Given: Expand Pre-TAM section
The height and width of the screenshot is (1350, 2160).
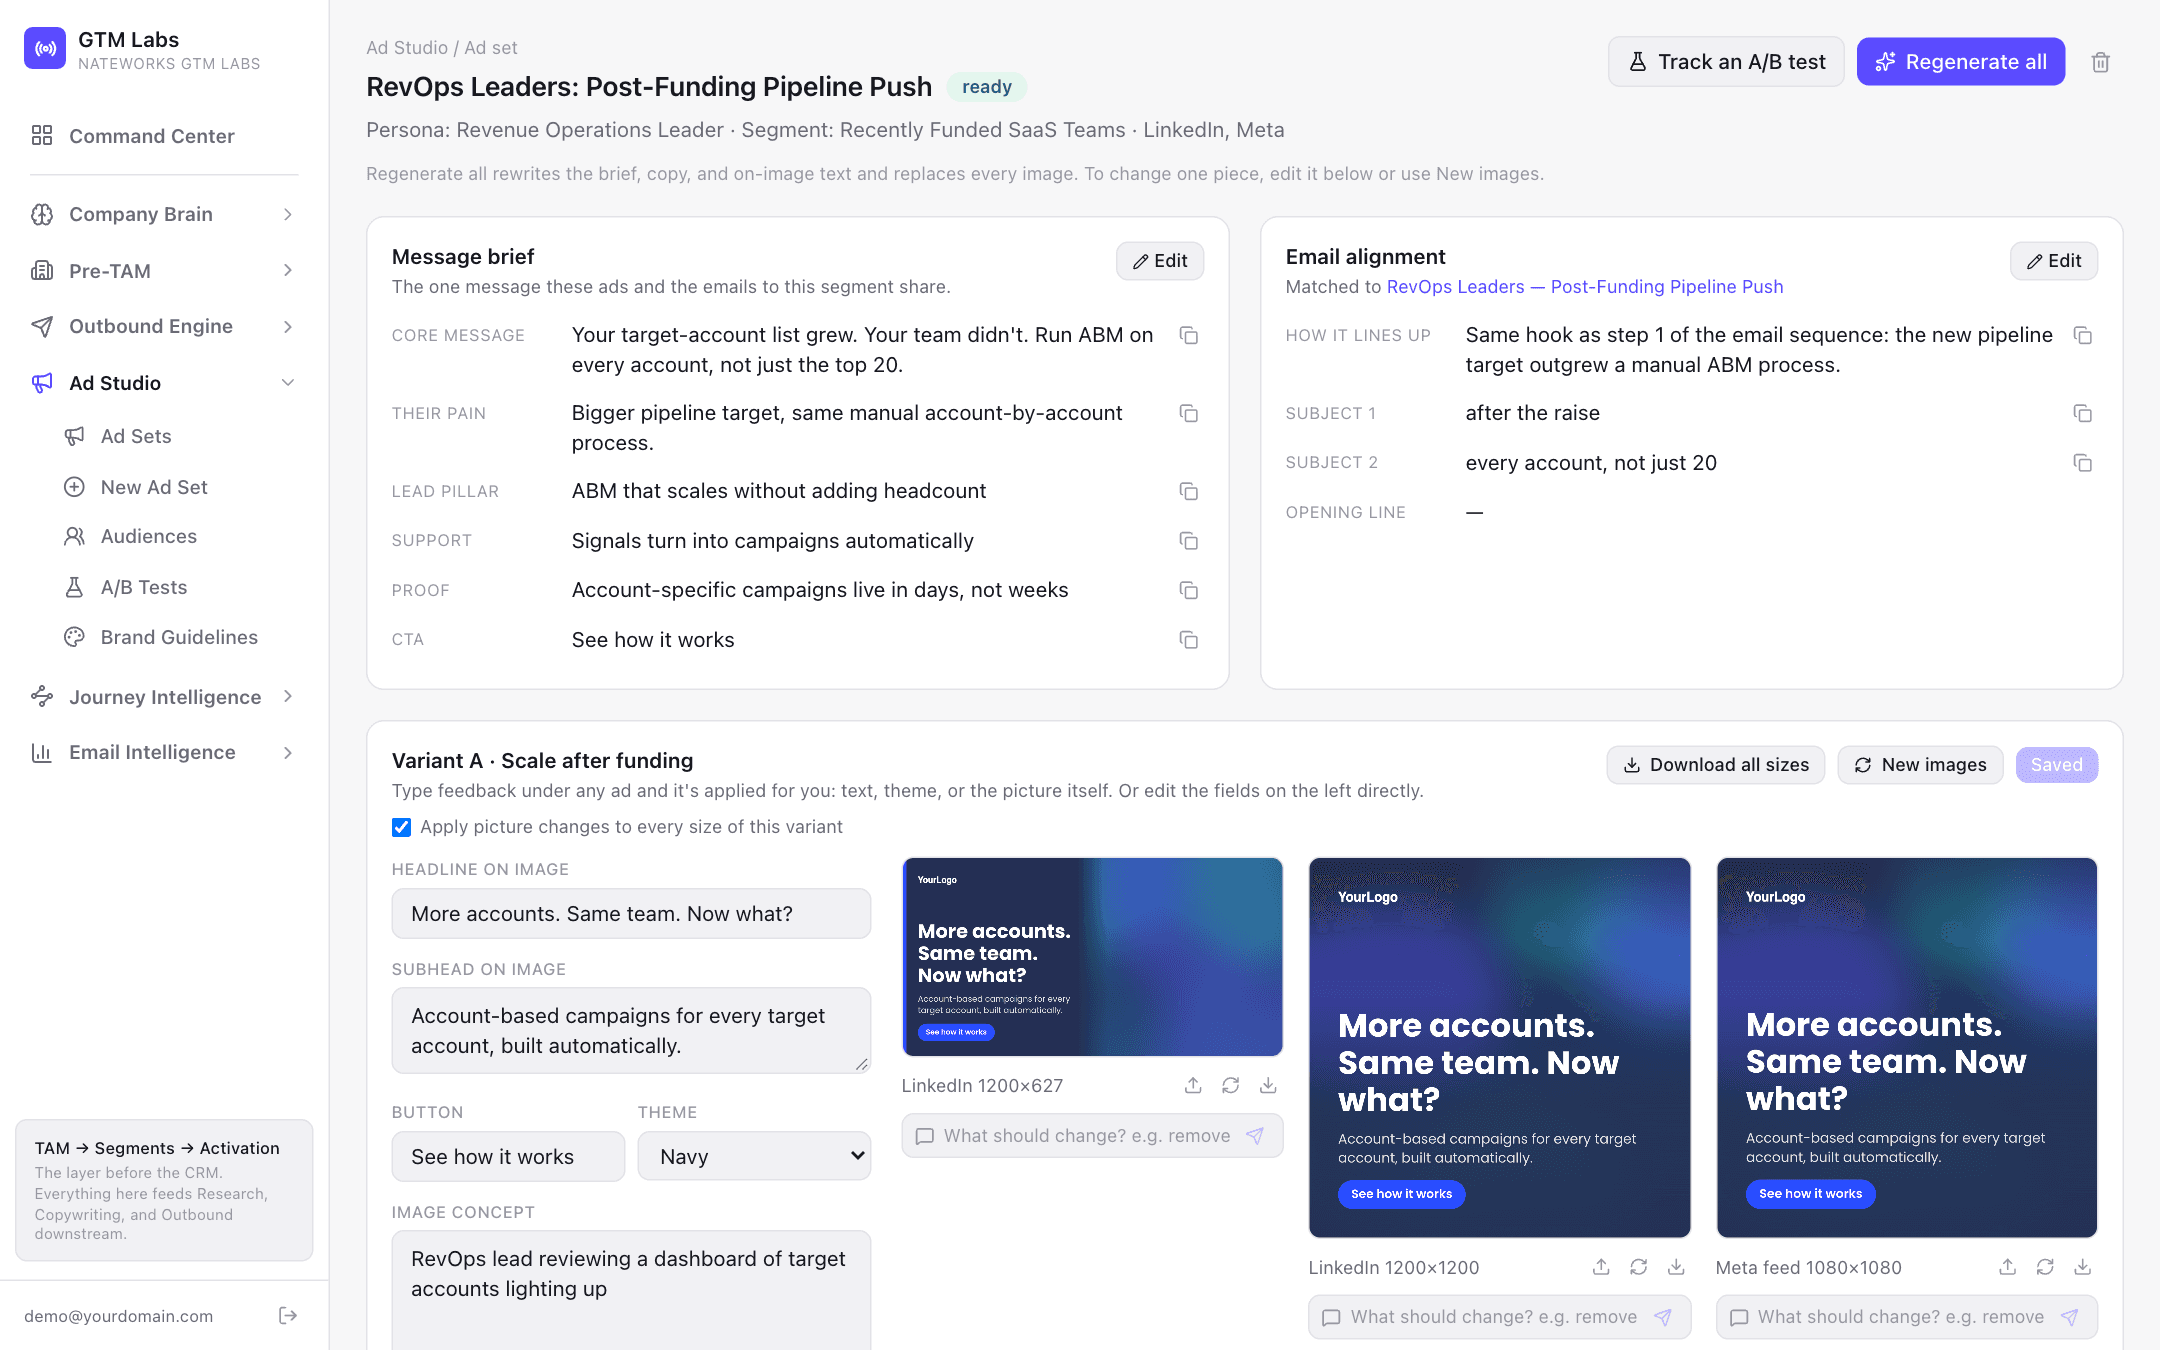Looking at the screenshot, I should [164, 270].
